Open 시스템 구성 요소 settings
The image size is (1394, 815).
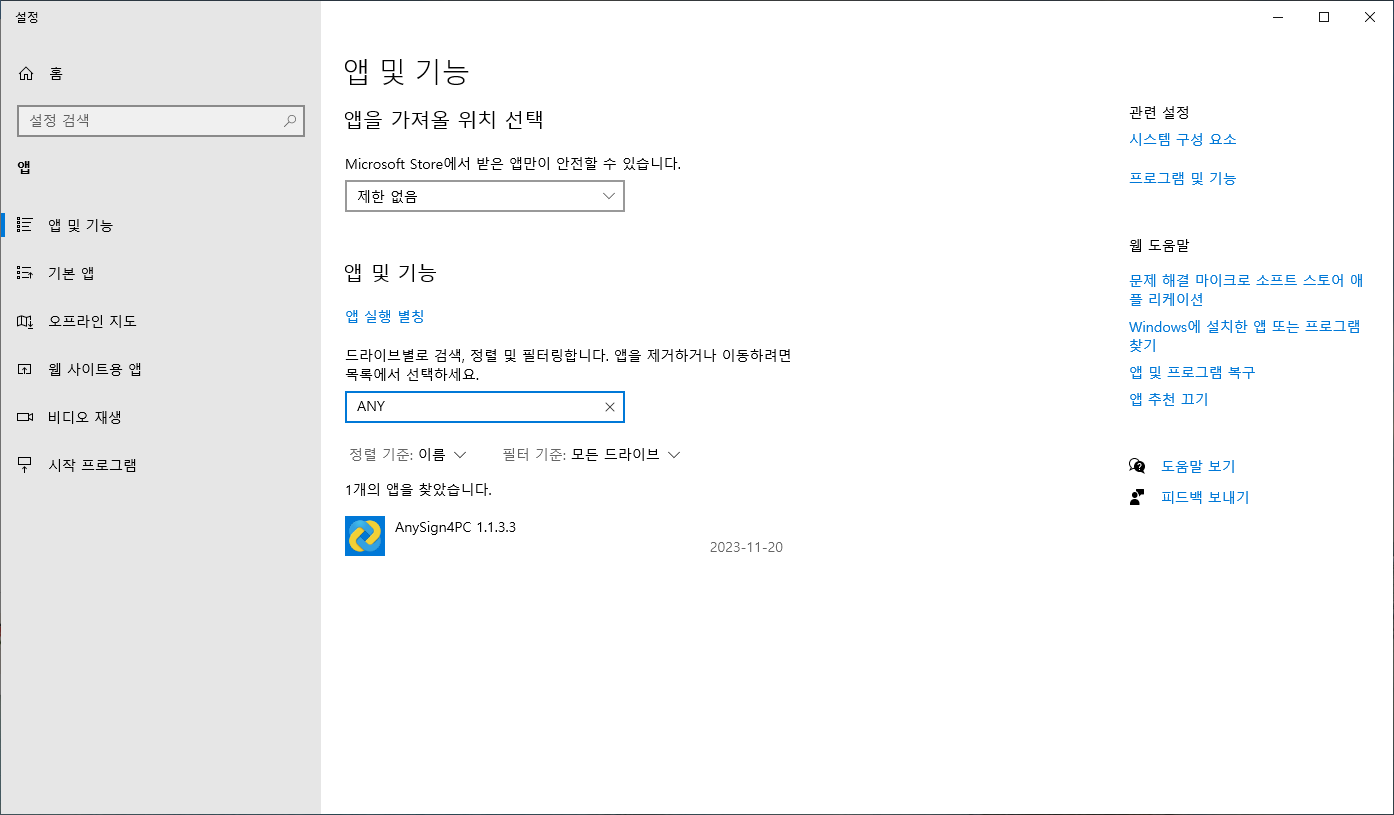pyautogui.click(x=1182, y=139)
